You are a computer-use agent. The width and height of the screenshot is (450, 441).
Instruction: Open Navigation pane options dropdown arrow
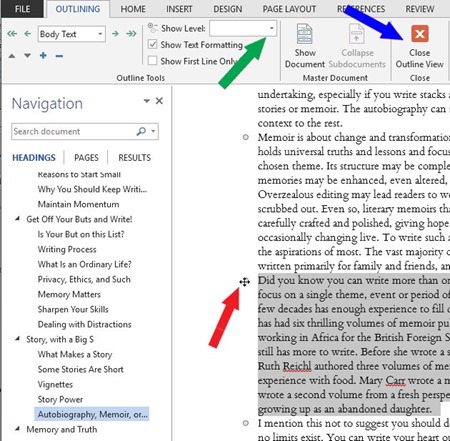coord(146,101)
